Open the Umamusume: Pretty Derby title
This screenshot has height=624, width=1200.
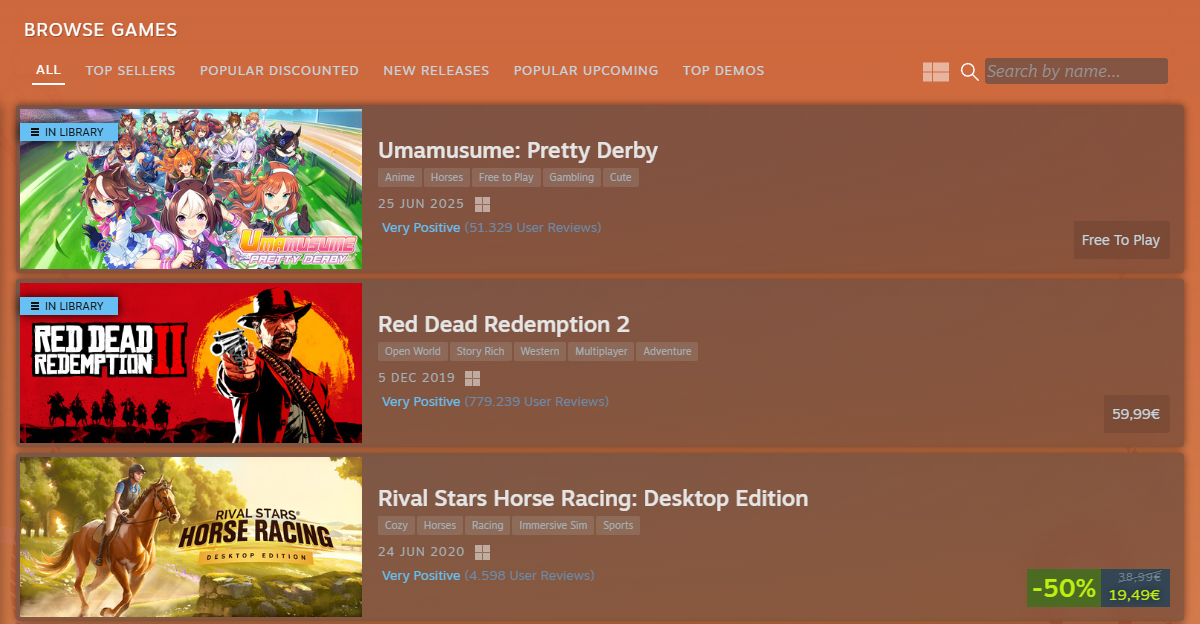tap(518, 151)
